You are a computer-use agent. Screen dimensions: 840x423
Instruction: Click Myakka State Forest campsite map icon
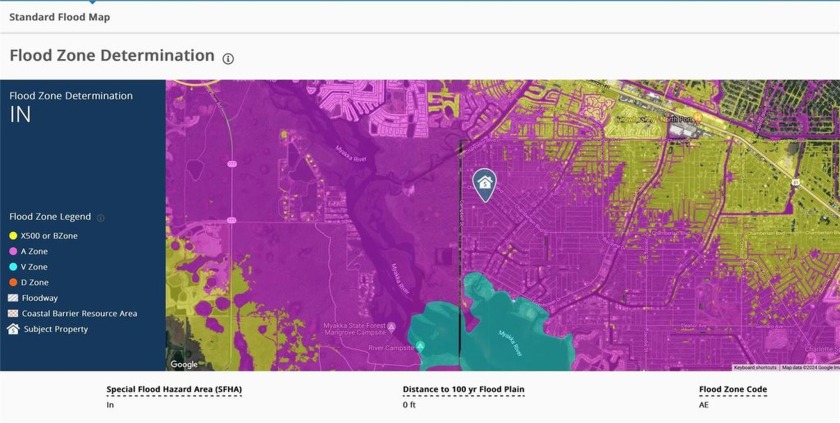392,327
